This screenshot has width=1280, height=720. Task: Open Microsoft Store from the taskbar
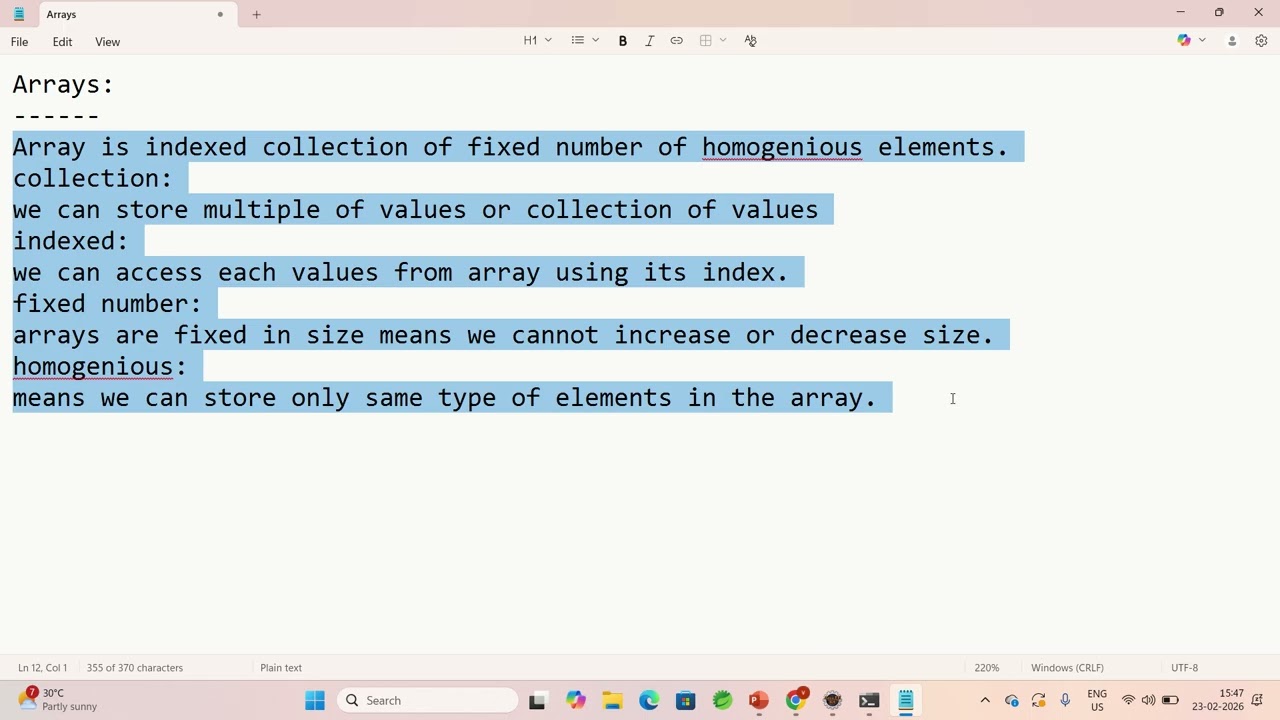coord(685,700)
